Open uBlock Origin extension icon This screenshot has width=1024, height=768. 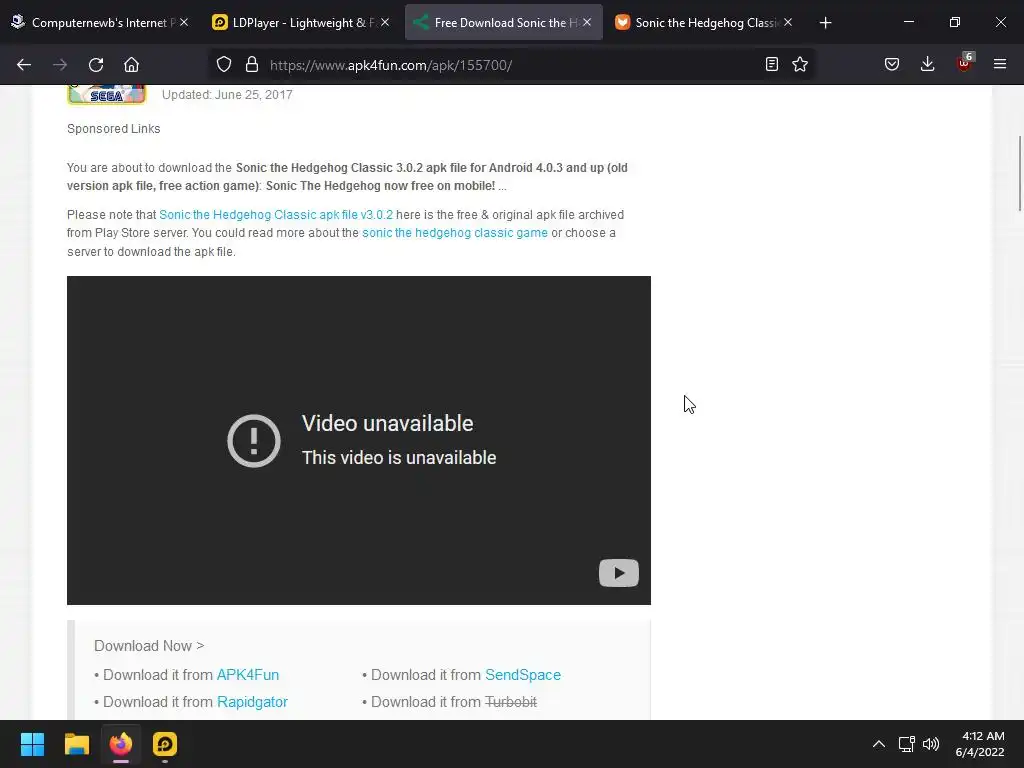[964, 63]
